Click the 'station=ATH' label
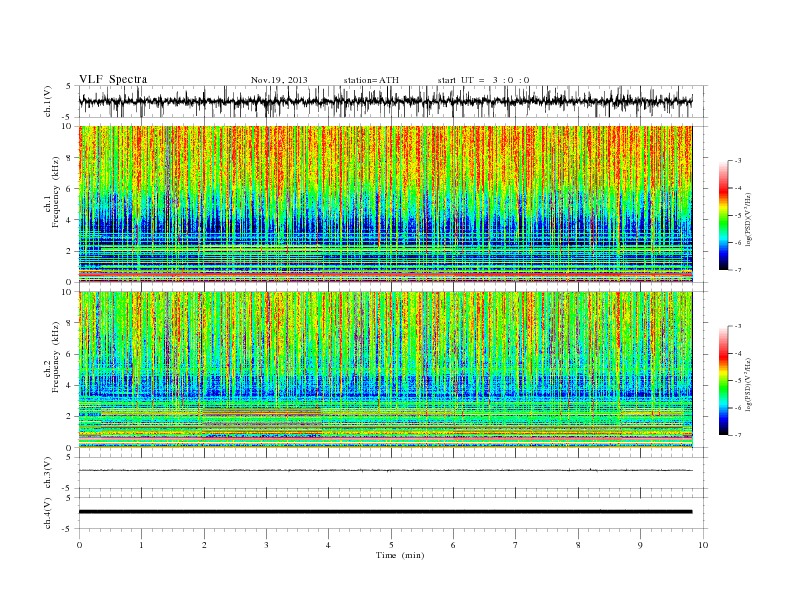This screenshot has width=792, height=612. (x=371, y=80)
